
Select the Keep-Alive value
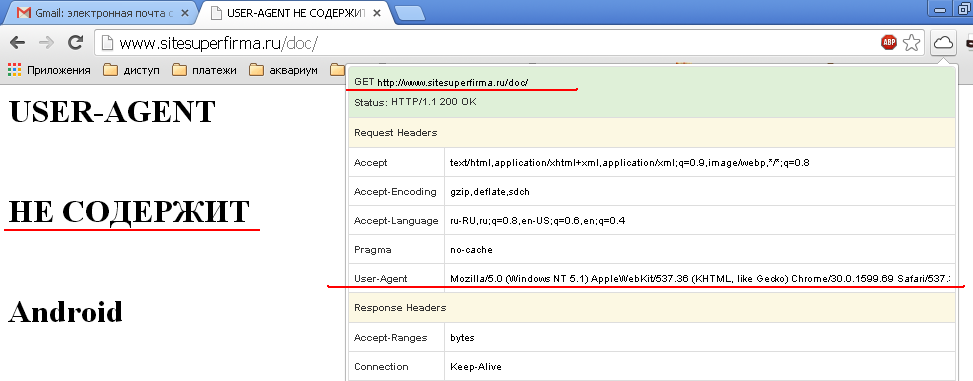coord(476,367)
